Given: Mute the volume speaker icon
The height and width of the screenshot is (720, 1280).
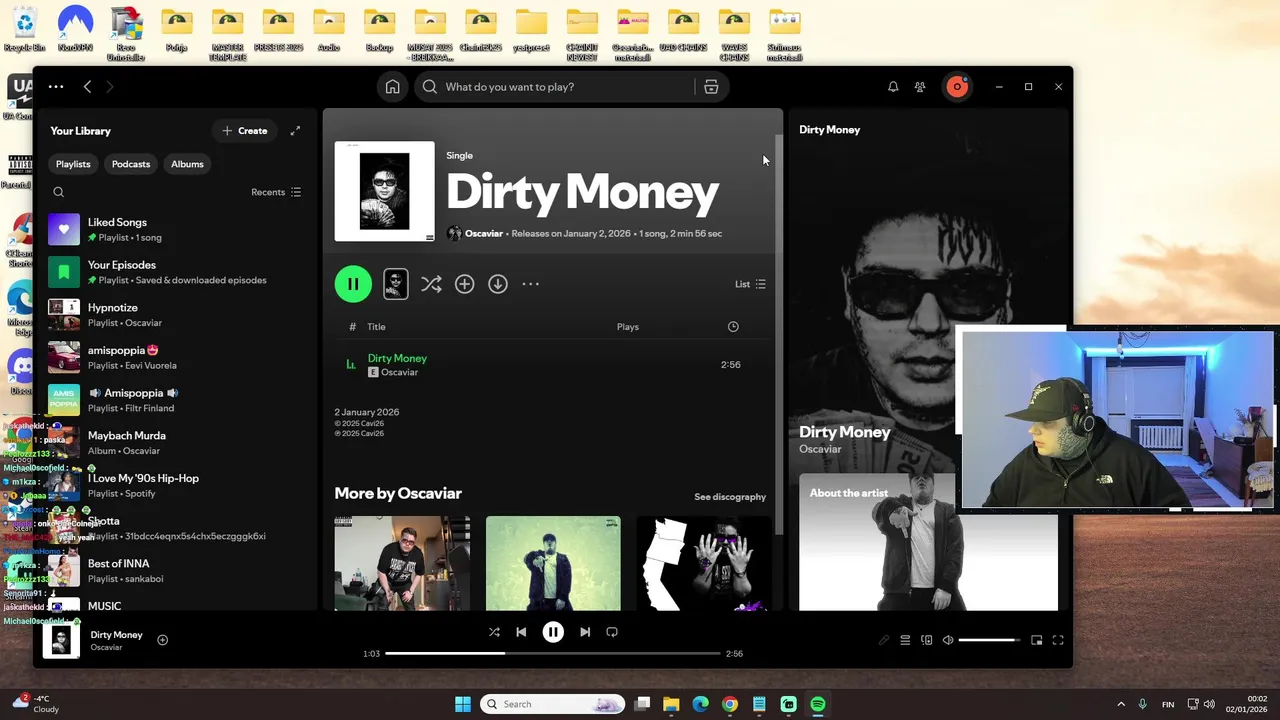Looking at the screenshot, I should click(x=948, y=640).
